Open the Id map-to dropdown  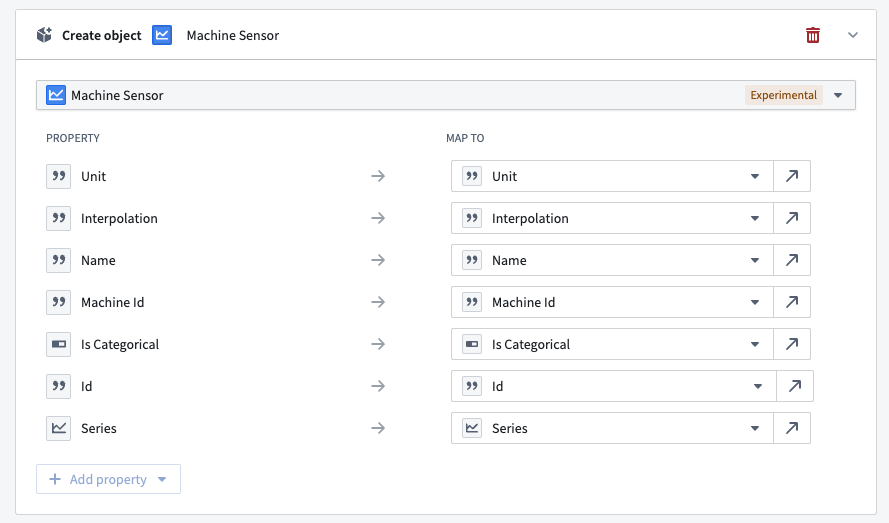point(614,386)
